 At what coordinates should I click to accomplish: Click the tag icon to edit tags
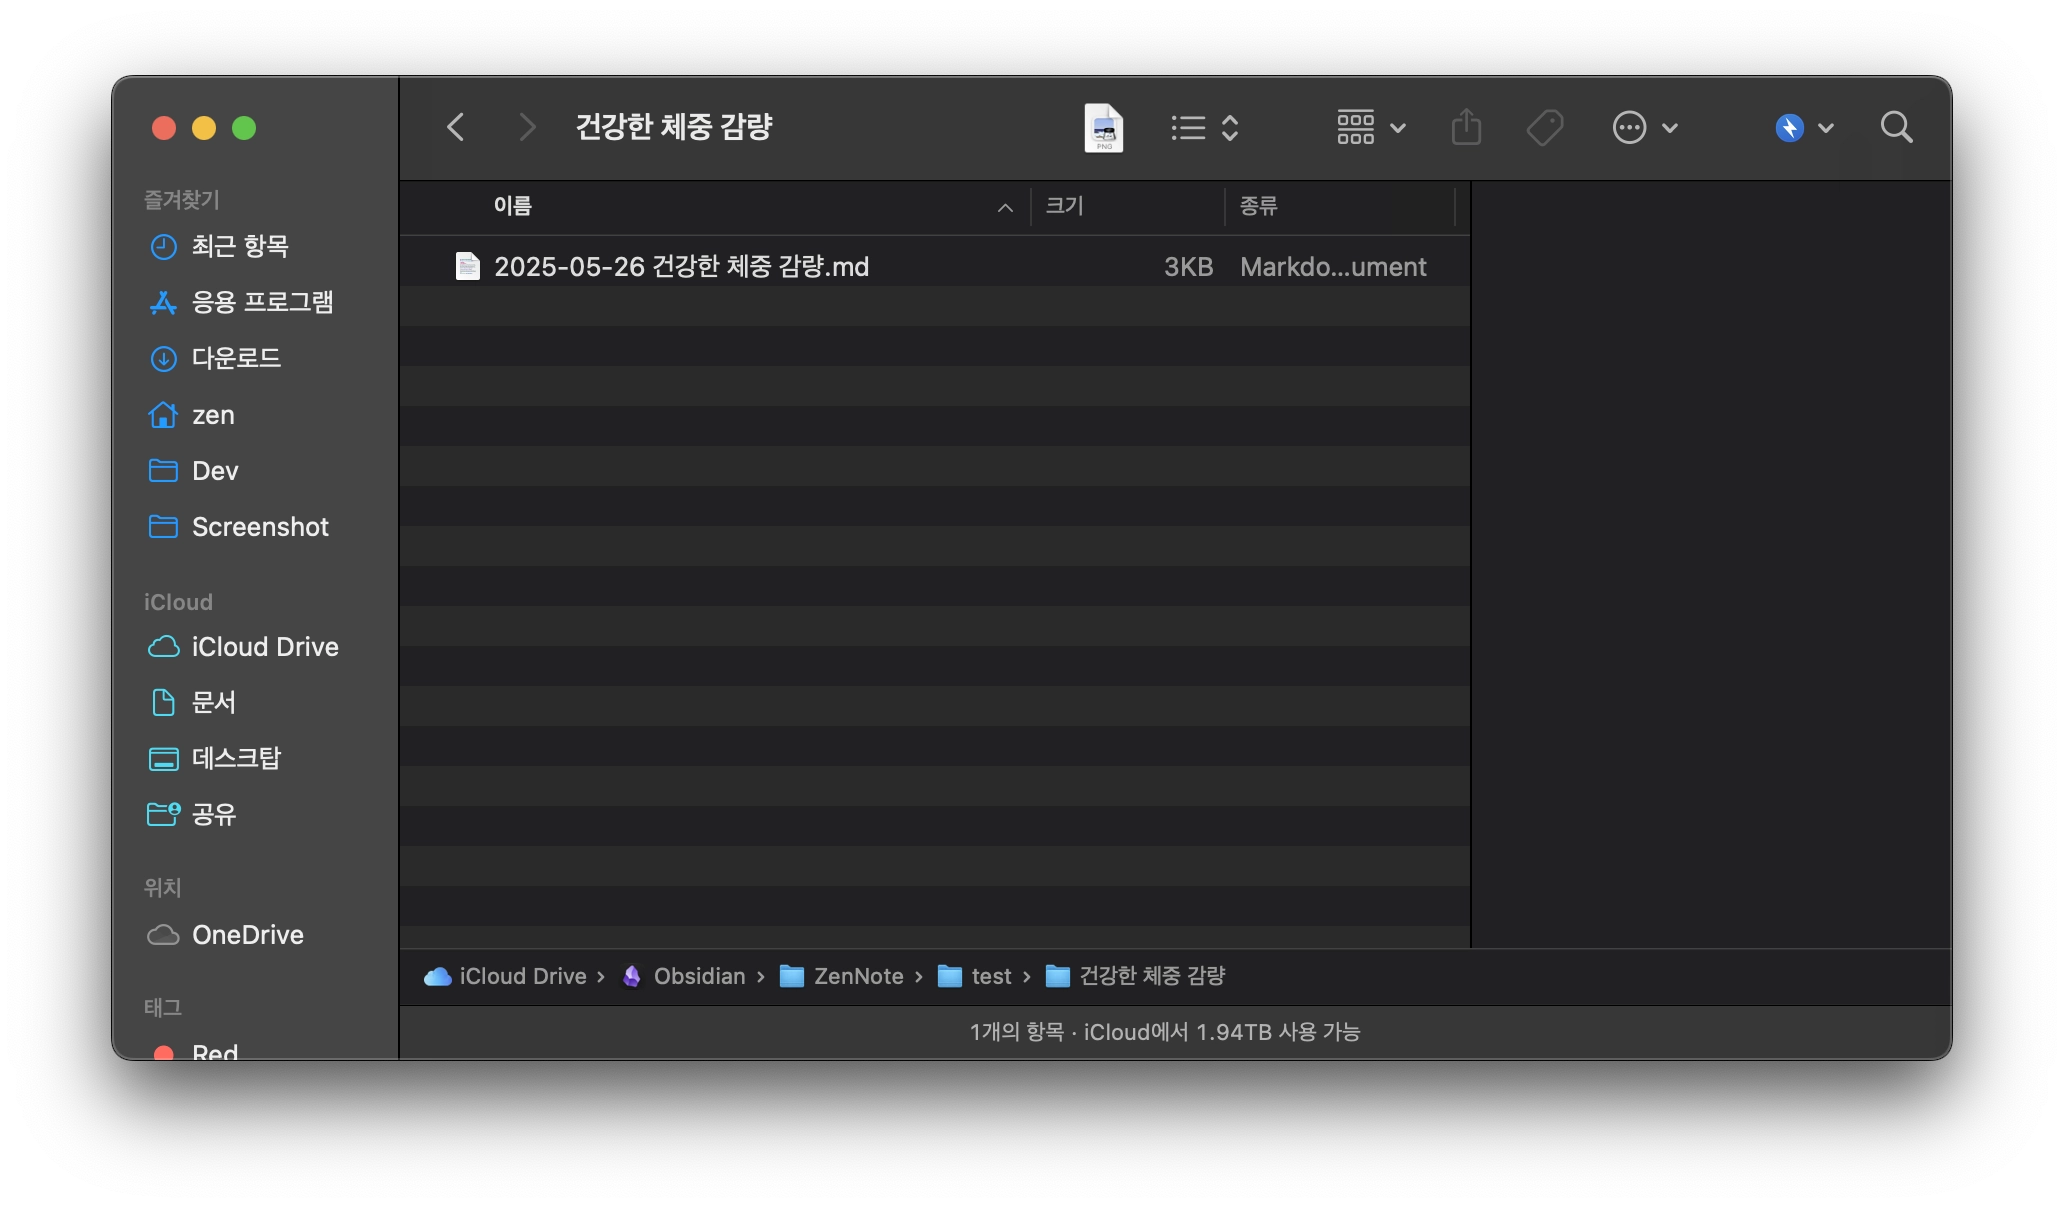(x=1545, y=128)
